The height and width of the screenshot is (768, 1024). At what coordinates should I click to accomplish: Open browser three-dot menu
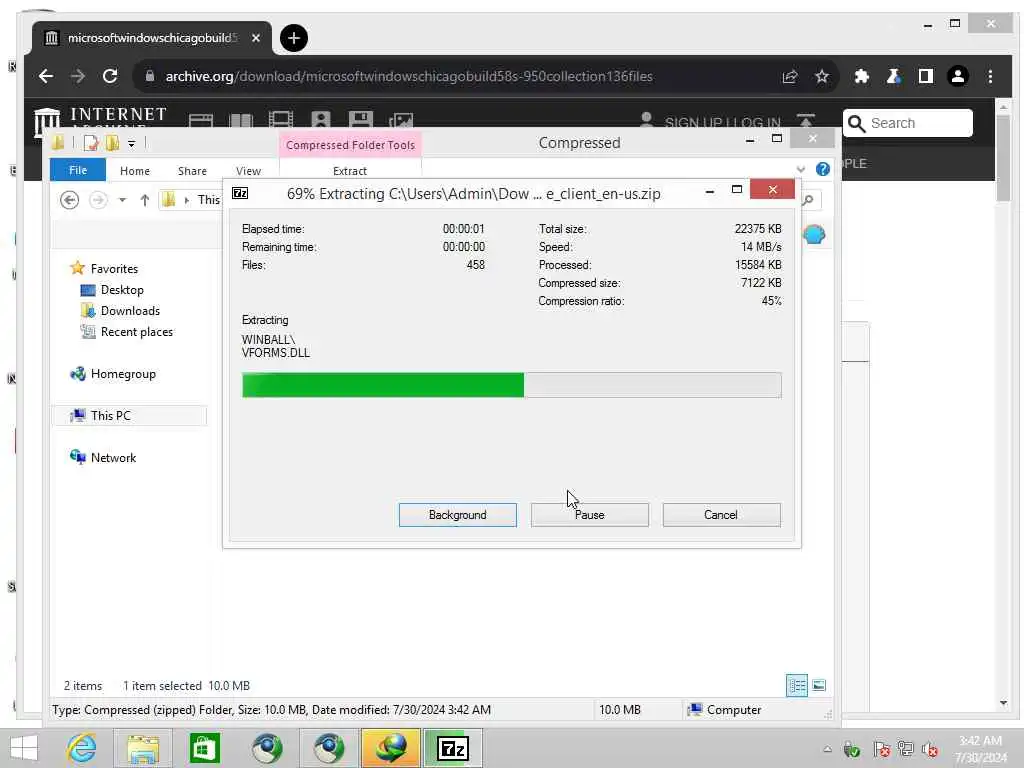coord(990,76)
